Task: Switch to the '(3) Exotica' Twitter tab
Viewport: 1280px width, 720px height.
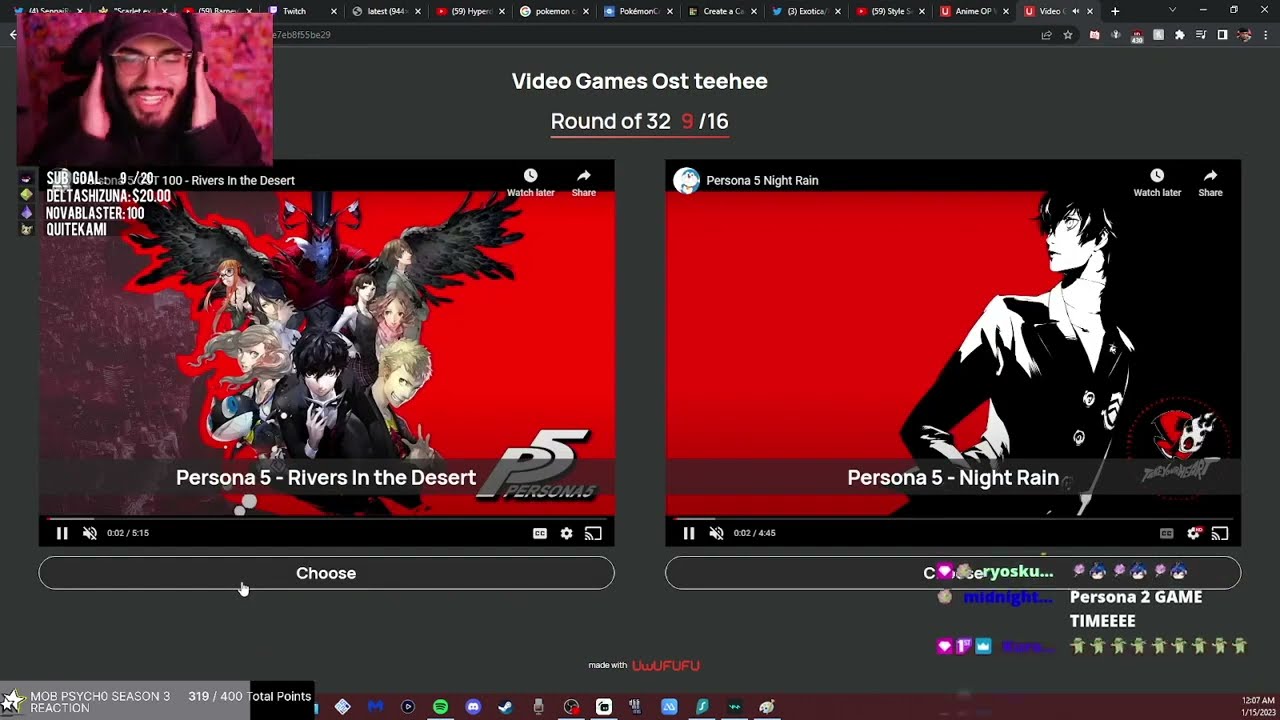Action: coord(807,11)
